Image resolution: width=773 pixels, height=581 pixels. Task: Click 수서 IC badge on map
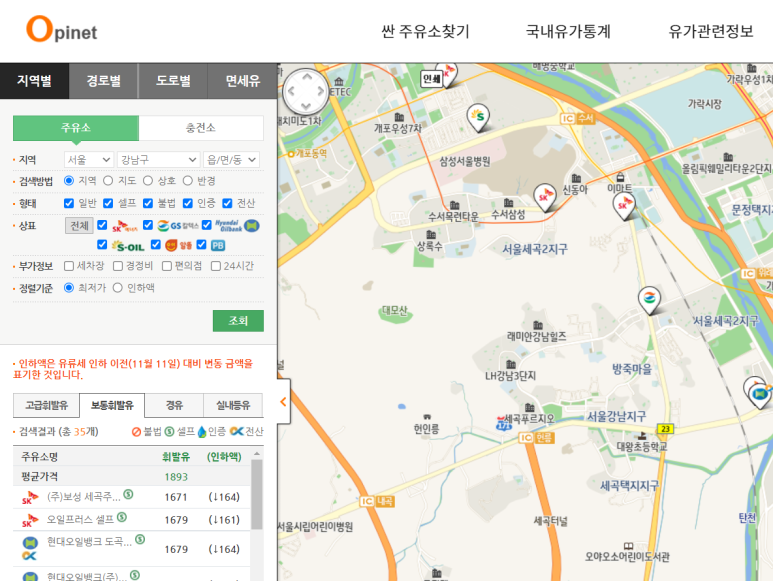coord(577,118)
